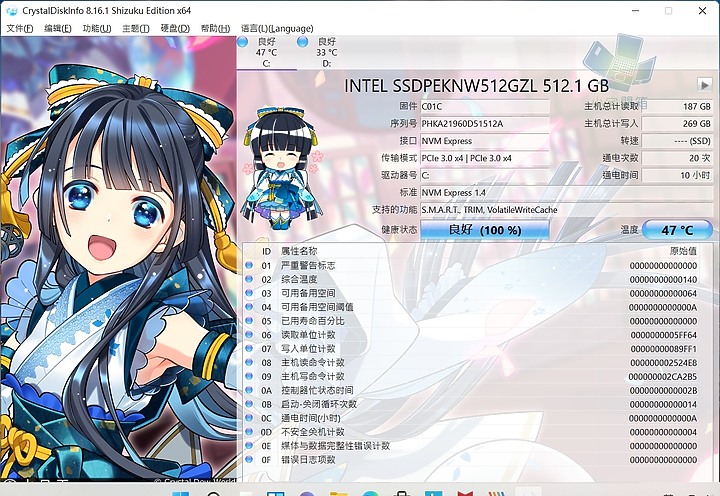Open the 功能(U) menu
The image size is (720, 496).
pos(97,28)
